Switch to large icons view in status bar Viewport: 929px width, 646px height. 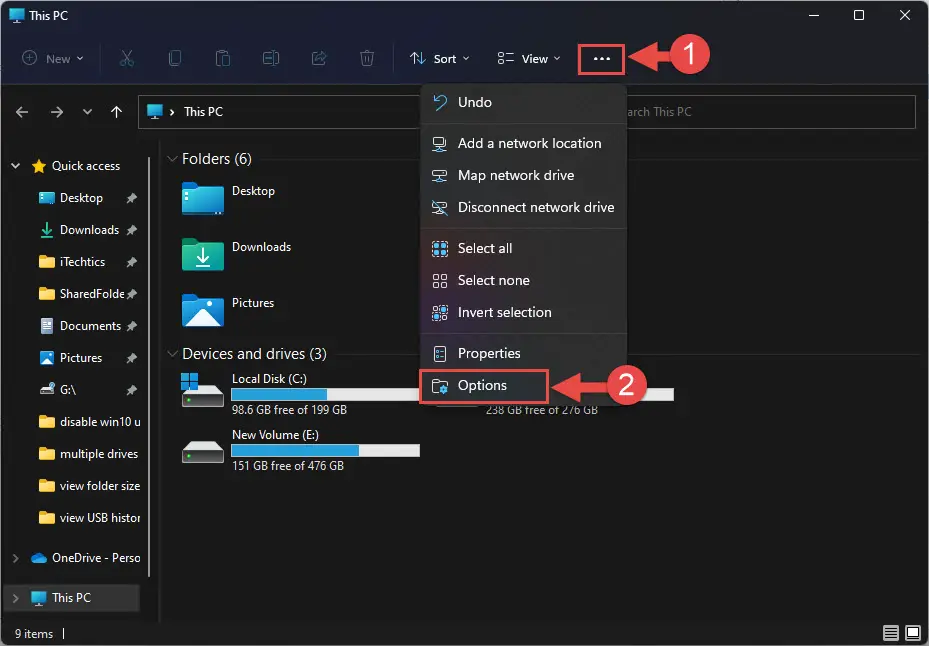(x=913, y=633)
